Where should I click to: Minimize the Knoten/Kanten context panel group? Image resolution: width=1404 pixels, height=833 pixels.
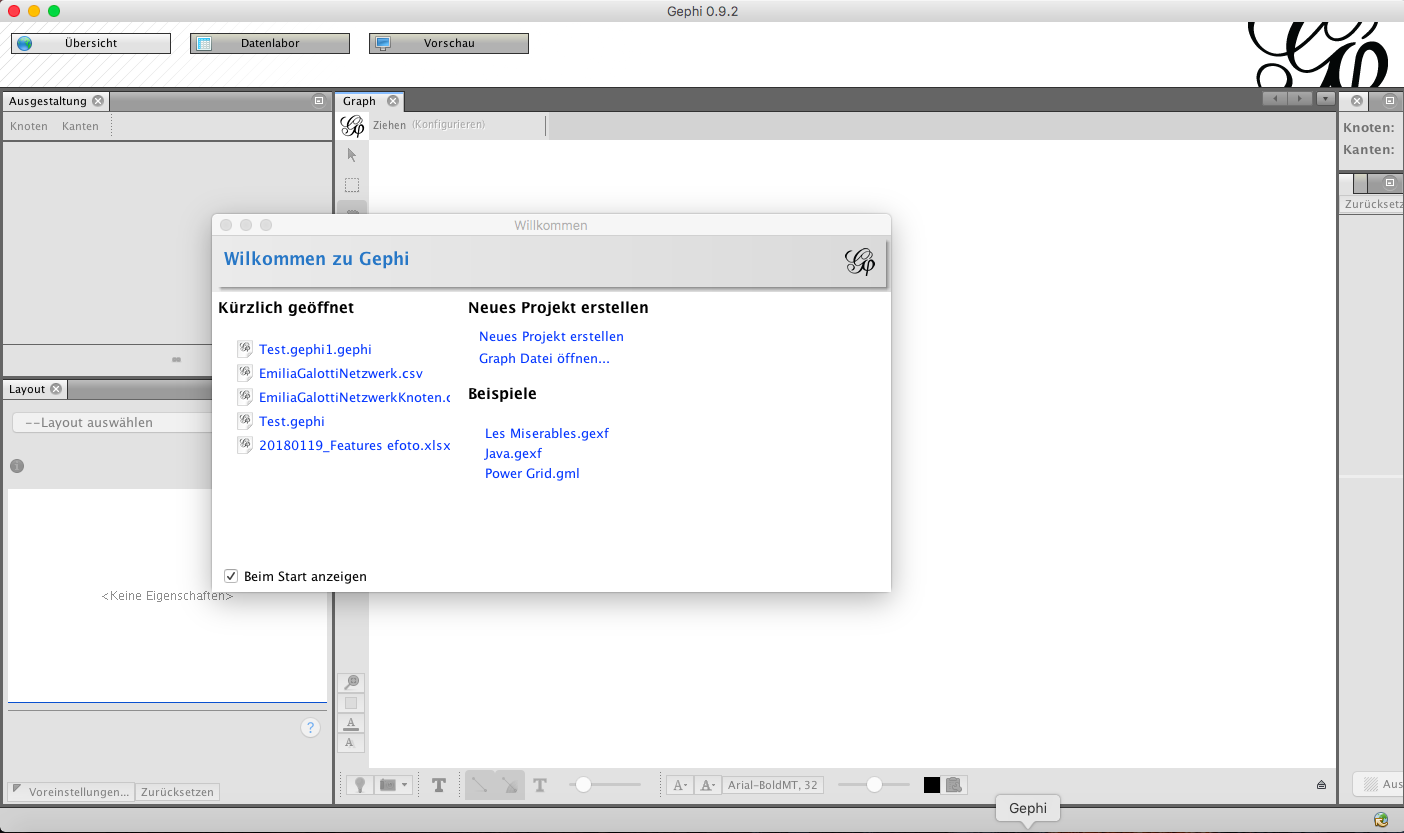point(1389,101)
